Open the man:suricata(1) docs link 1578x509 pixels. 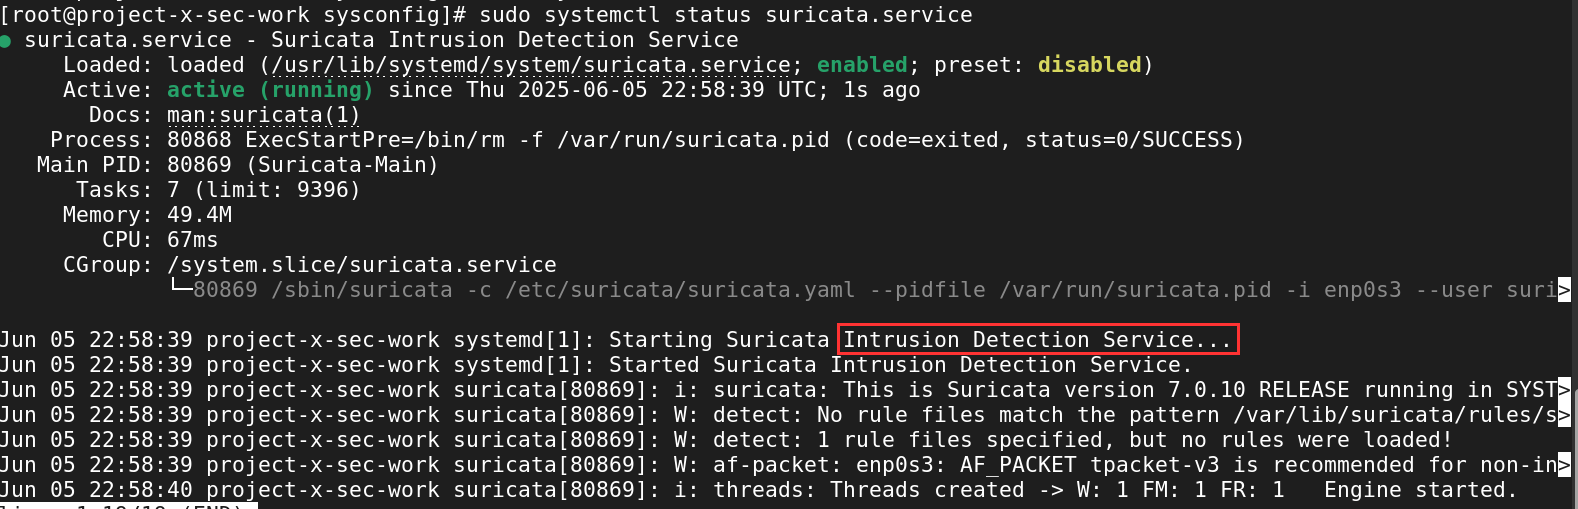(x=263, y=116)
